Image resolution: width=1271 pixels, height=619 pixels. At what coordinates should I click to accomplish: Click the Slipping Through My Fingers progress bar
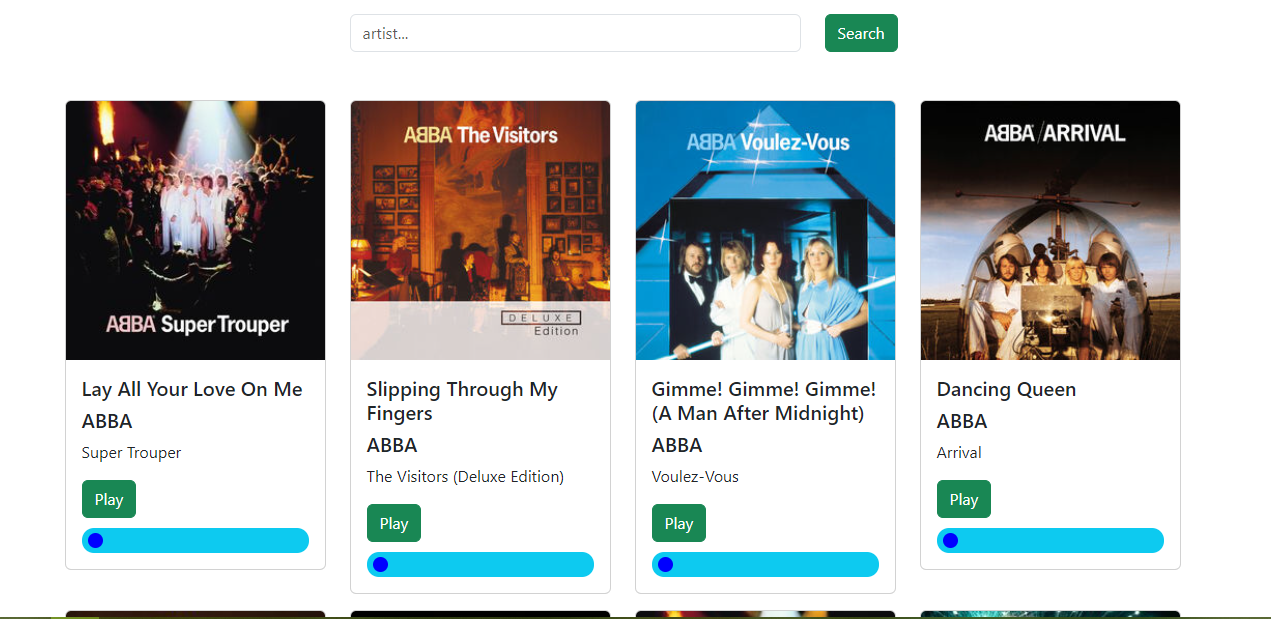480,565
